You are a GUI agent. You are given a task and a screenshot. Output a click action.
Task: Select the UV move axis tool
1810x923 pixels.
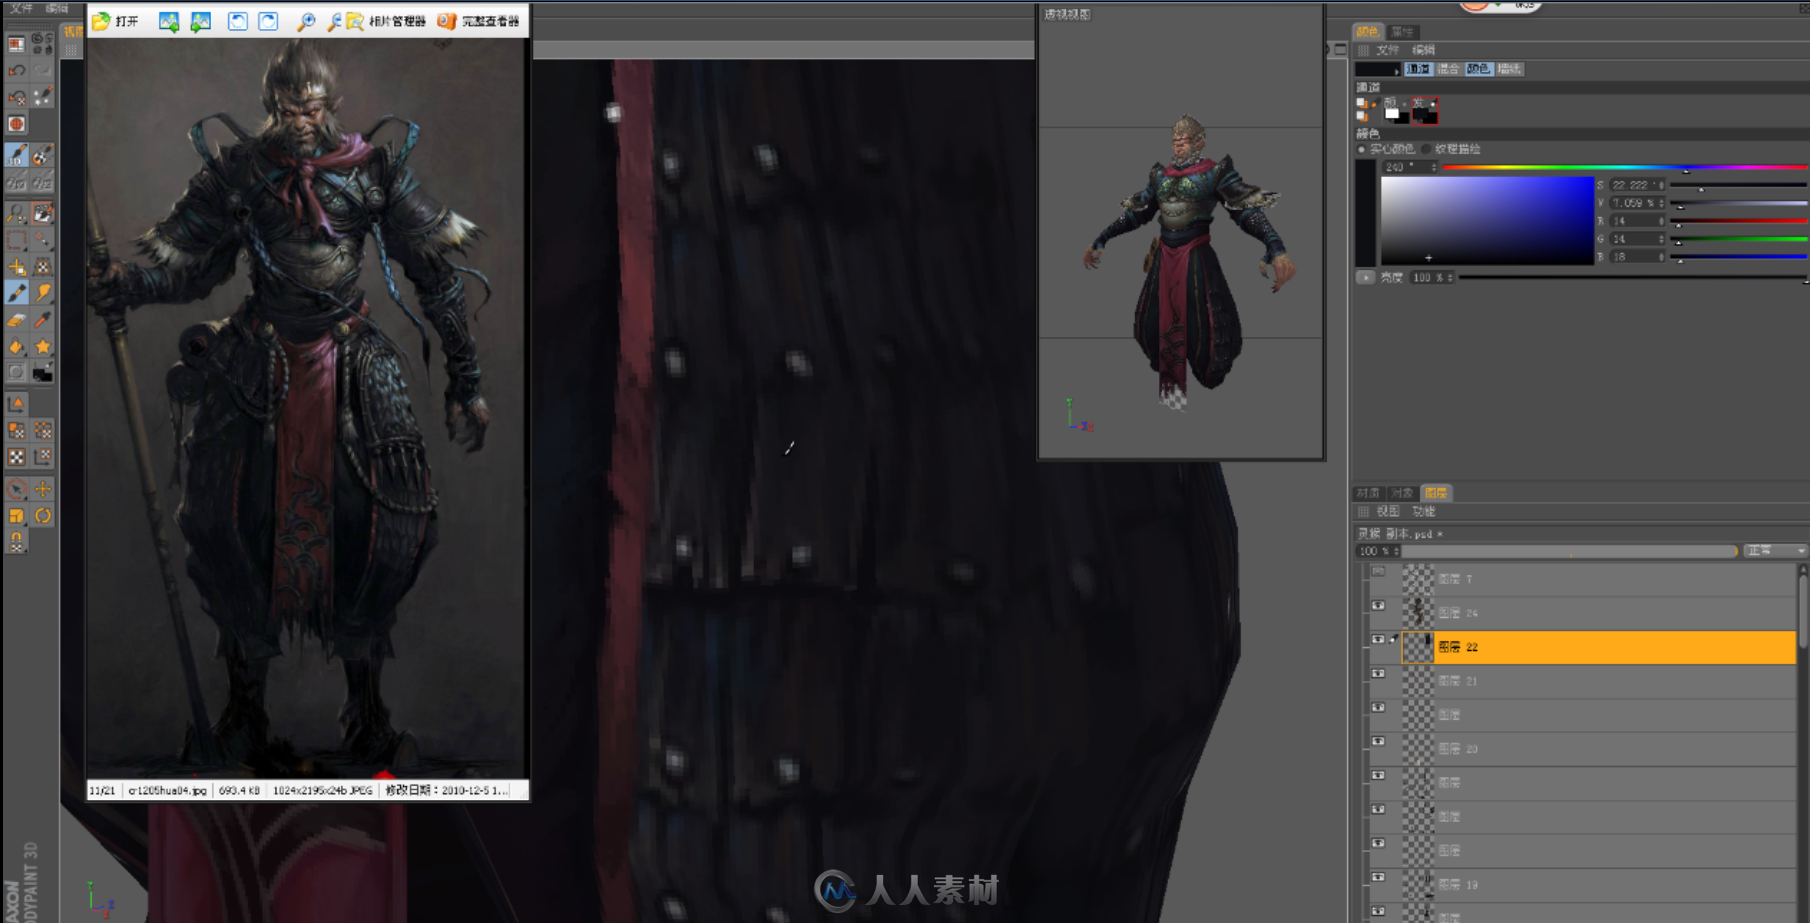pos(17,403)
